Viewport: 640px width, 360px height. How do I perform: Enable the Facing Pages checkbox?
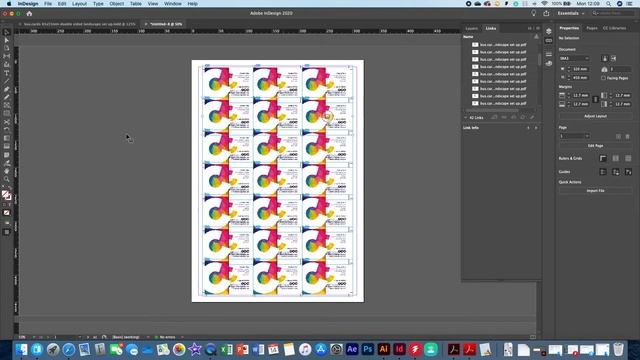click(603, 78)
